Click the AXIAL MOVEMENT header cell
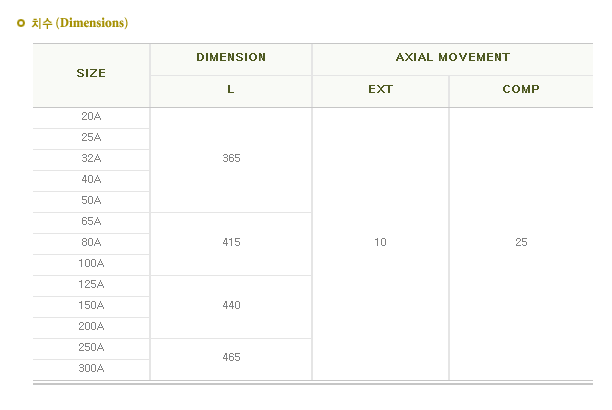 point(453,57)
